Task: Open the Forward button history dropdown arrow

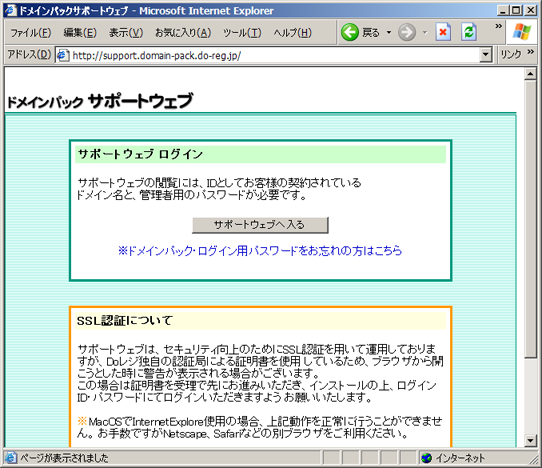Action: (x=425, y=32)
